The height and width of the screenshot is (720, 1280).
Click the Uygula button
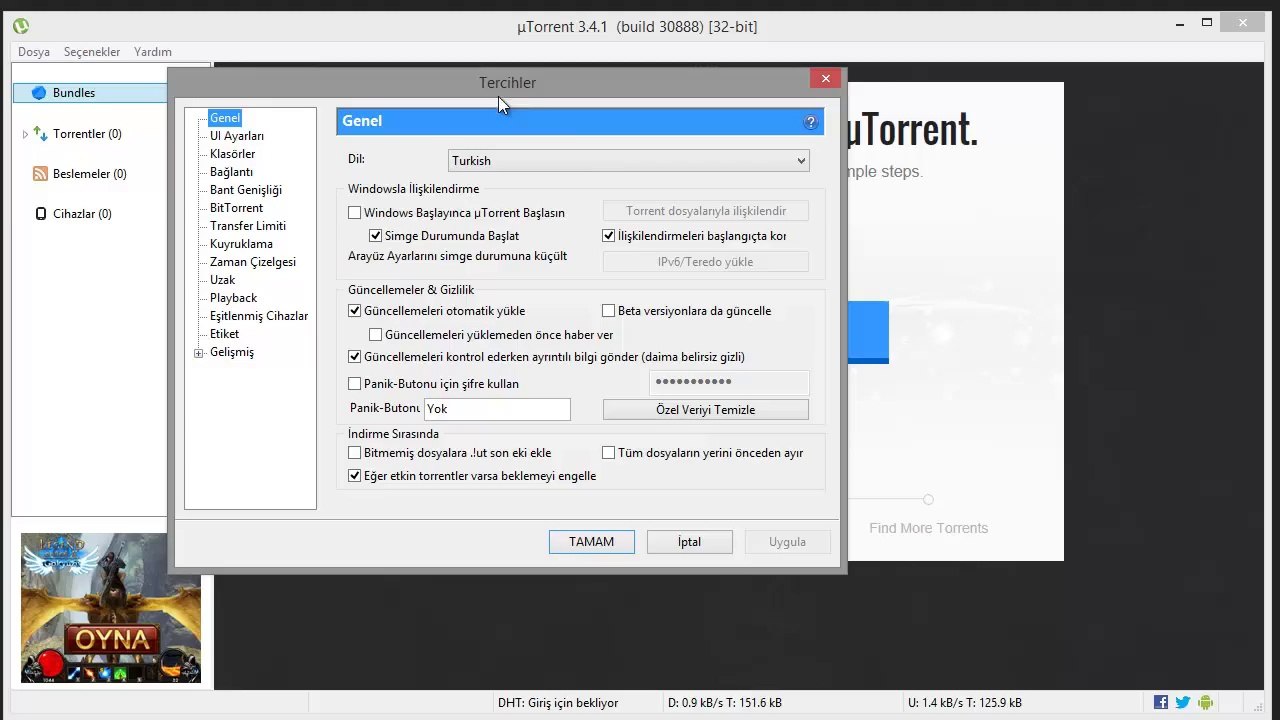click(x=788, y=542)
